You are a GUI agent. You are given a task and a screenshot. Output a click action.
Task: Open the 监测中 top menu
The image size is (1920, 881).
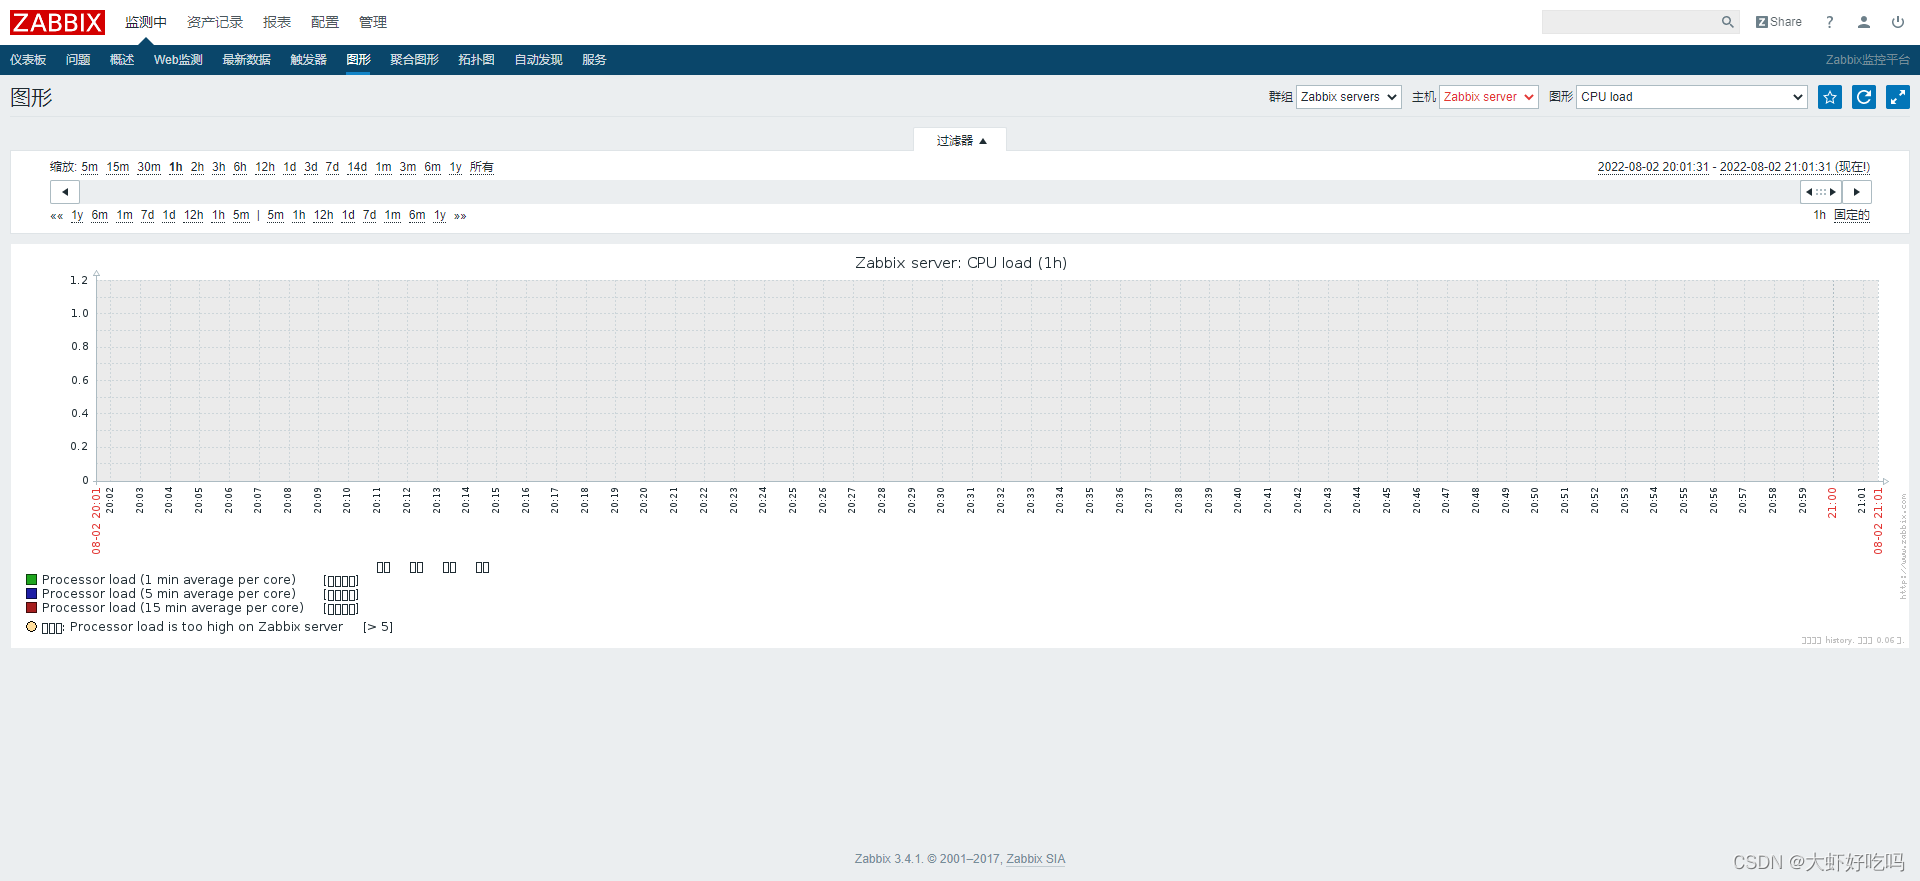[146, 22]
